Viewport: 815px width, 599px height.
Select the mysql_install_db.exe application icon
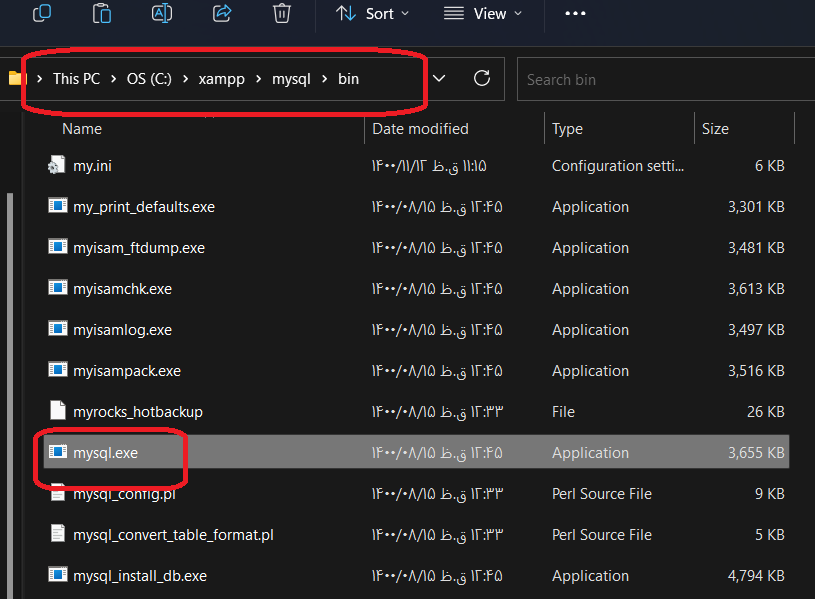pos(58,575)
